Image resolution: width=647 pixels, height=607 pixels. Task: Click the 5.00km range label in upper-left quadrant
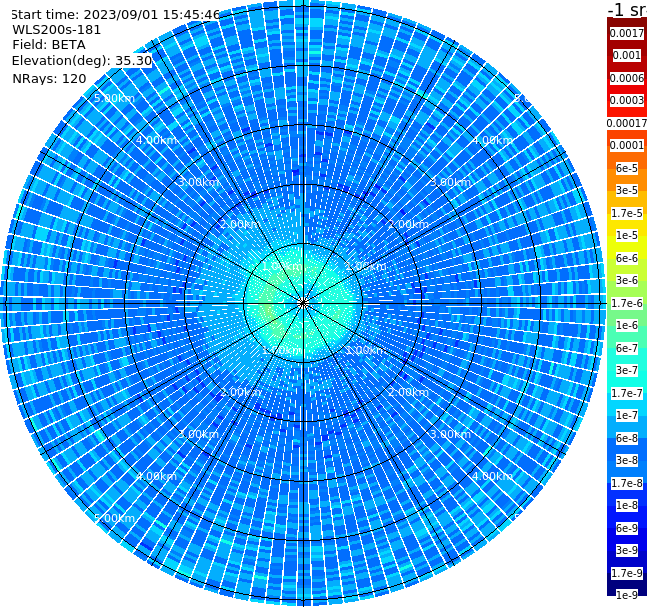tap(115, 98)
